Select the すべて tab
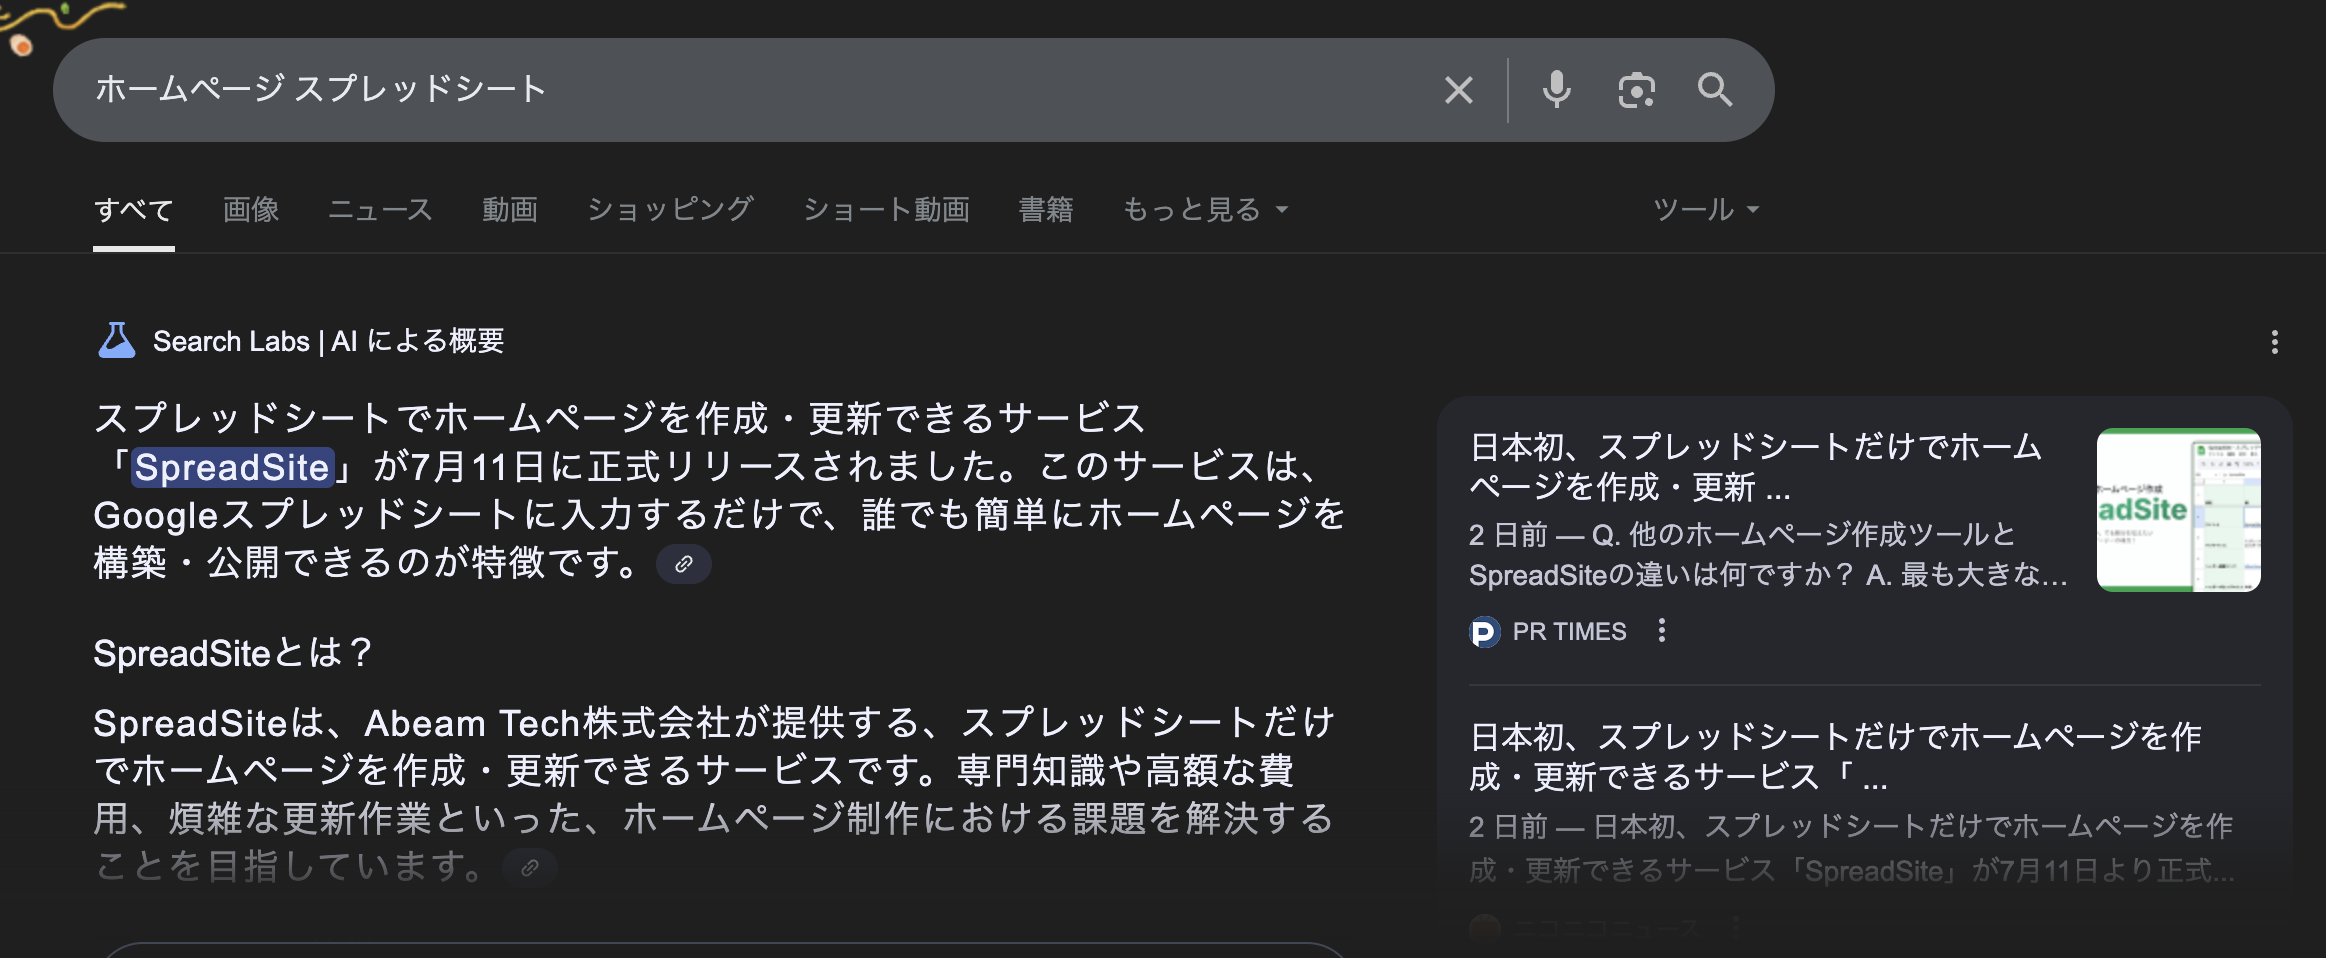 (x=134, y=210)
